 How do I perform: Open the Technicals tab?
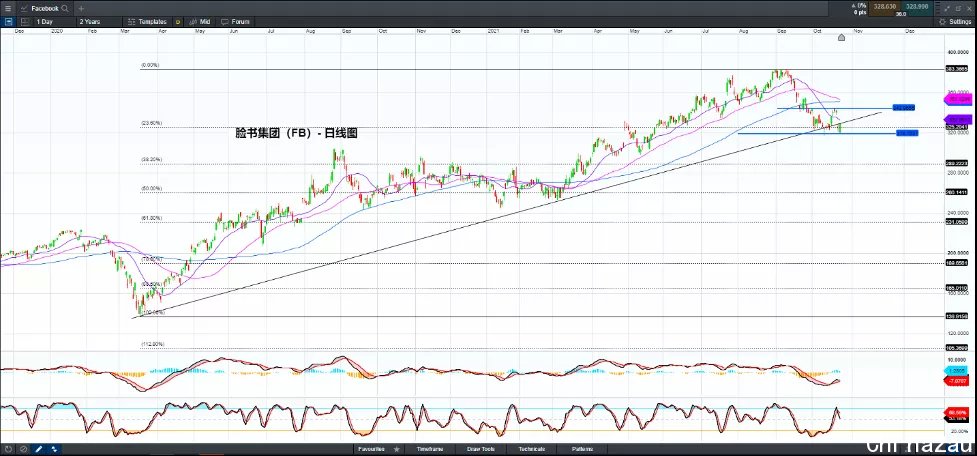coord(532,449)
